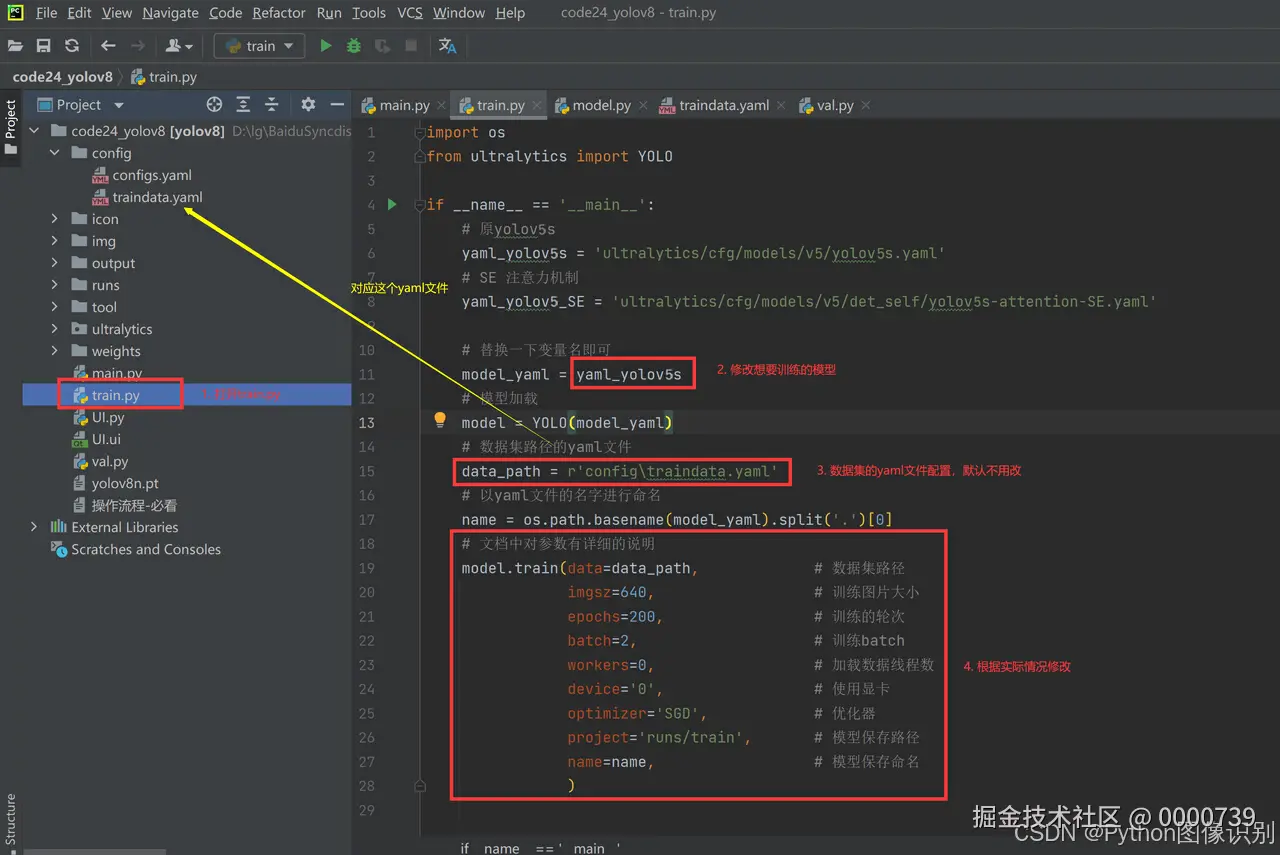
Task: Expand External Libraries node
Action: click(35, 527)
